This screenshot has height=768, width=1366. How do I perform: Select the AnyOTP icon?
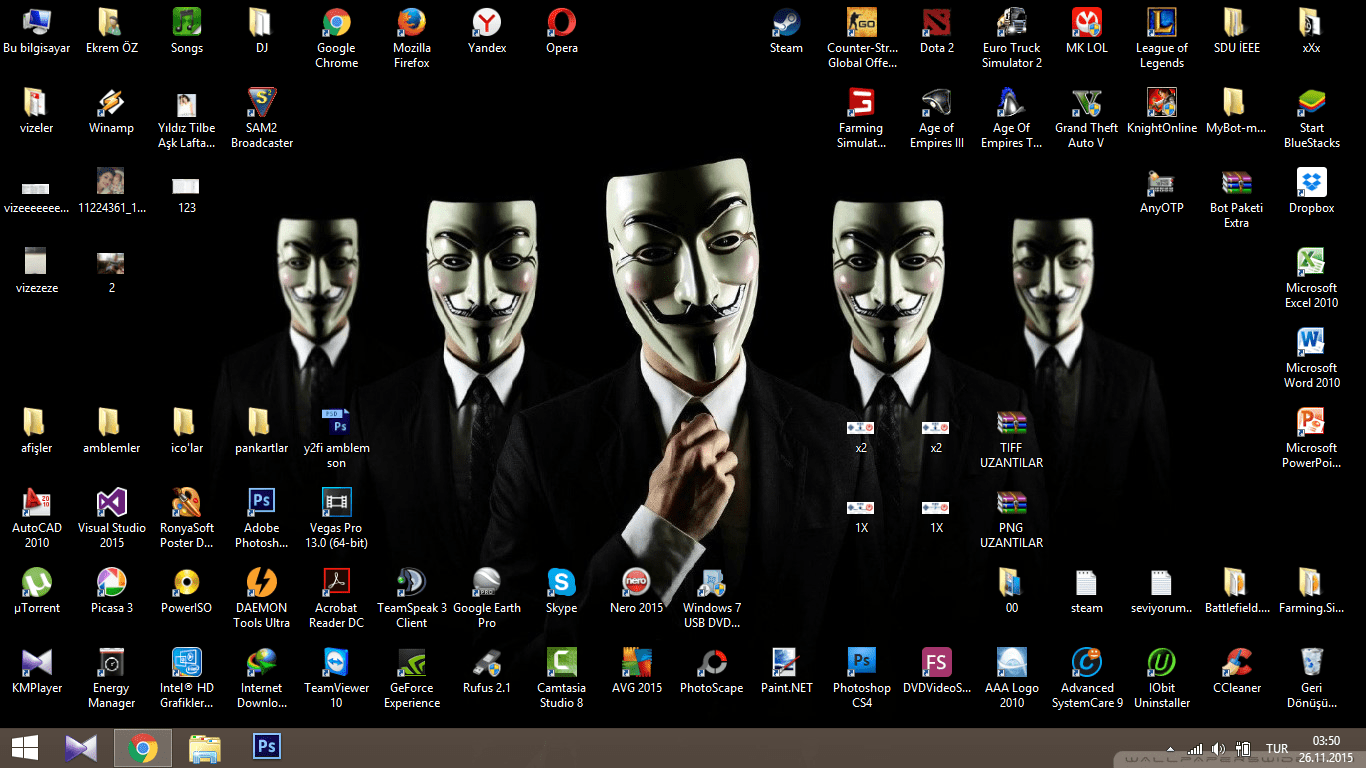[1162, 191]
